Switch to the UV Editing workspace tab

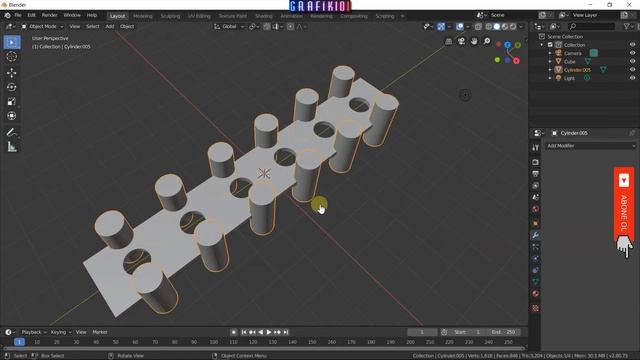pos(199,16)
